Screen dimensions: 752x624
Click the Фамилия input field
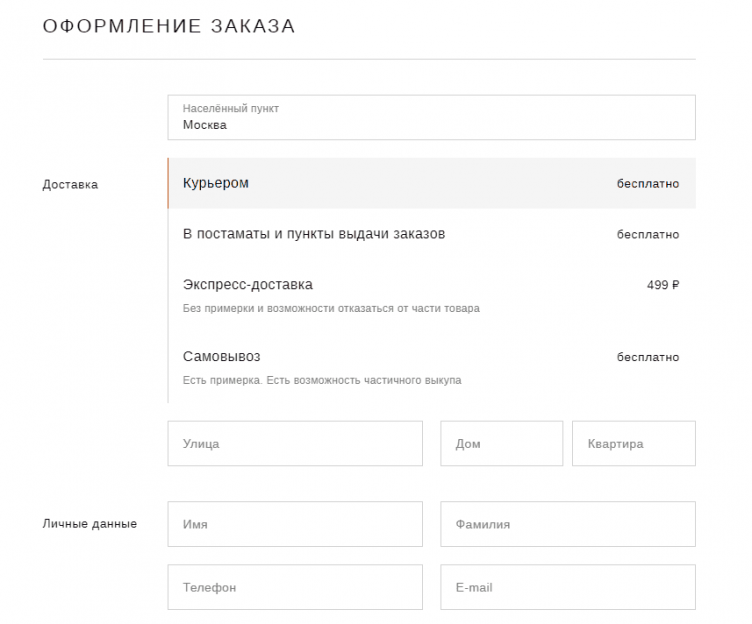(x=568, y=524)
